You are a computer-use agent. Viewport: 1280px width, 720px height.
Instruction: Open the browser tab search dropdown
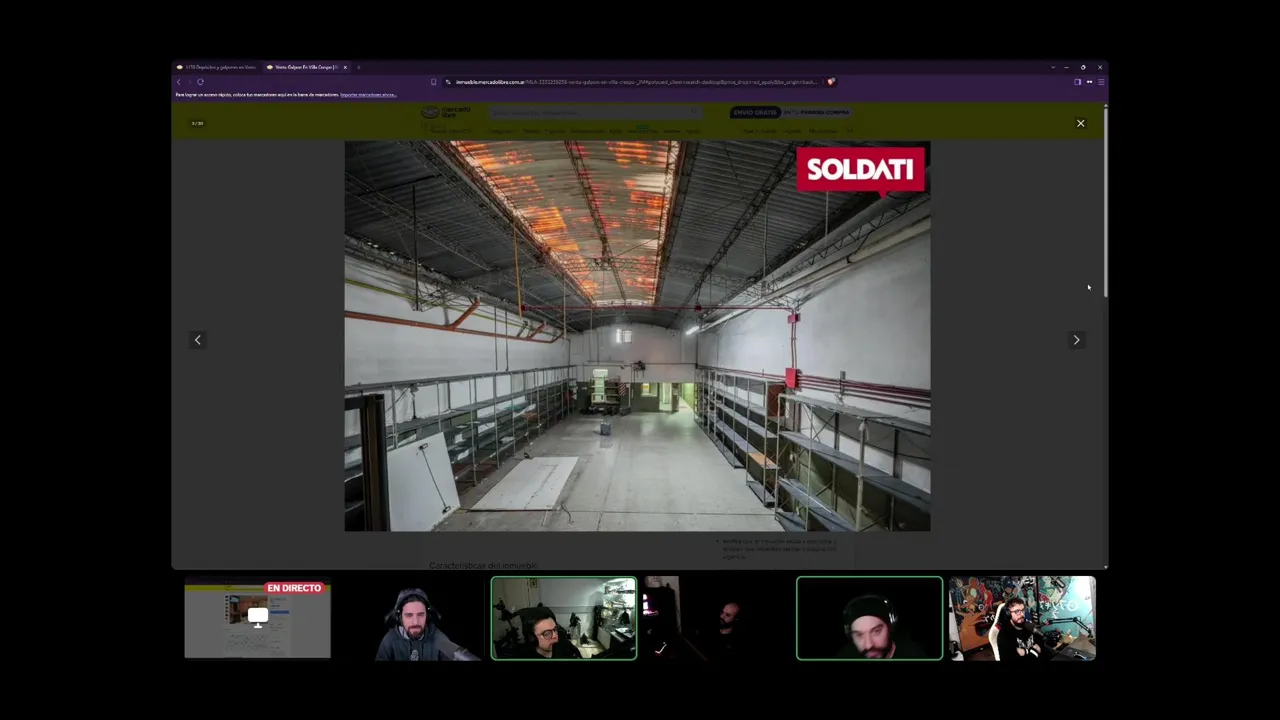click(1052, 67)
